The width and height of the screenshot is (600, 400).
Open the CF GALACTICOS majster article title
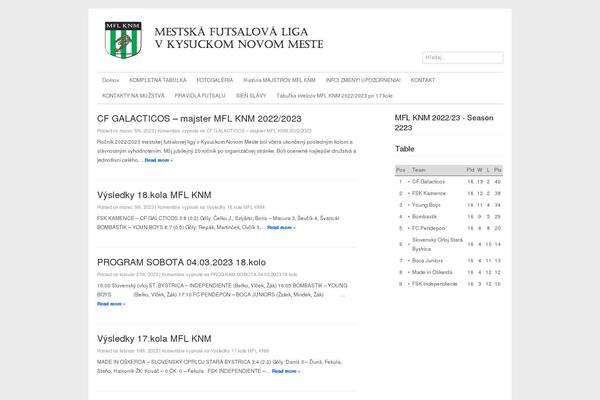tap(199, 119)
